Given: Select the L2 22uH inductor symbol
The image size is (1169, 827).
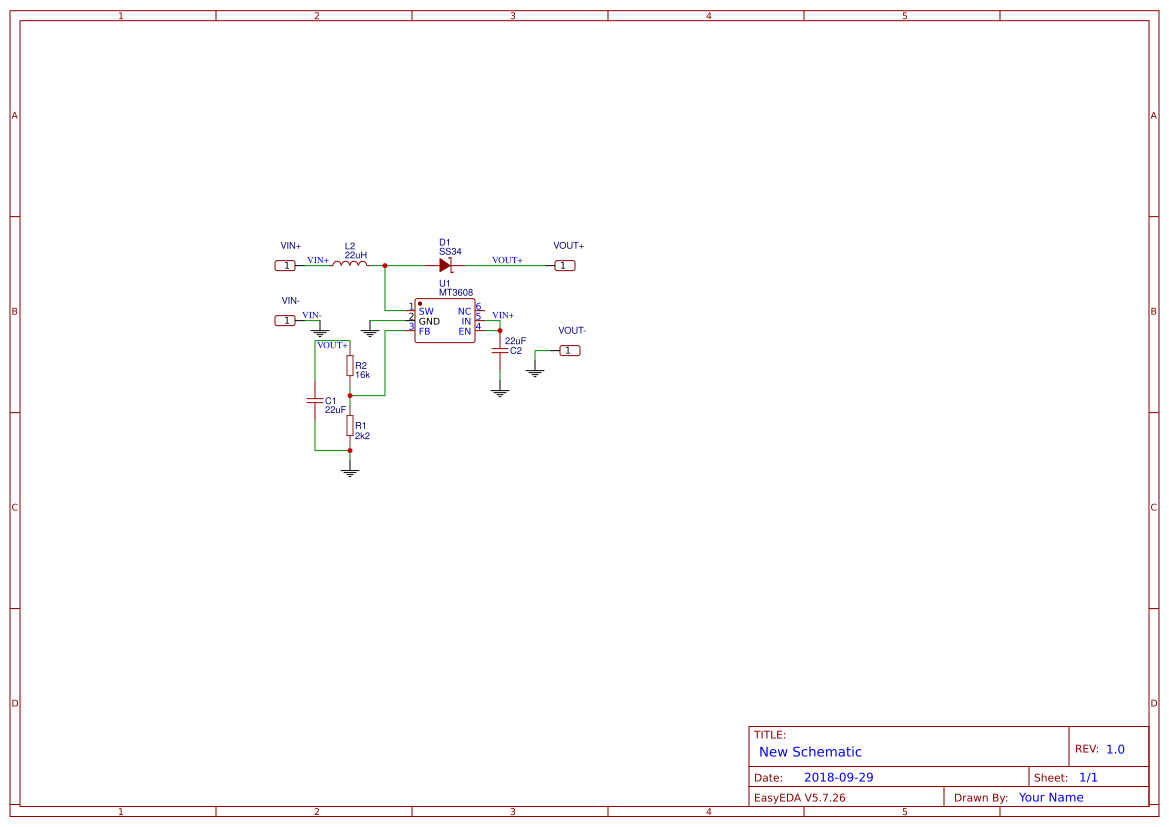Looking at the screenshot, I should pos(350,265).
